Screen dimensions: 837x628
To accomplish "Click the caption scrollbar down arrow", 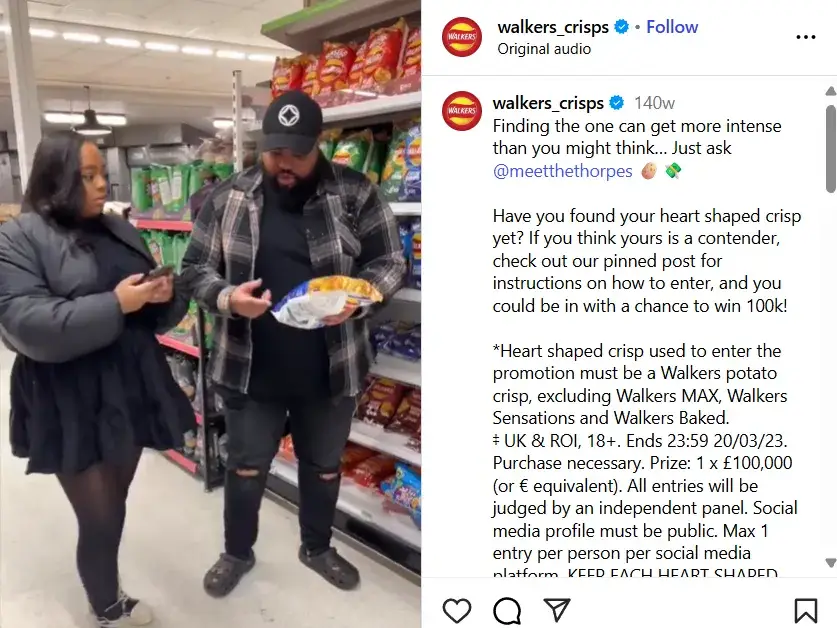I will point(831,562).
